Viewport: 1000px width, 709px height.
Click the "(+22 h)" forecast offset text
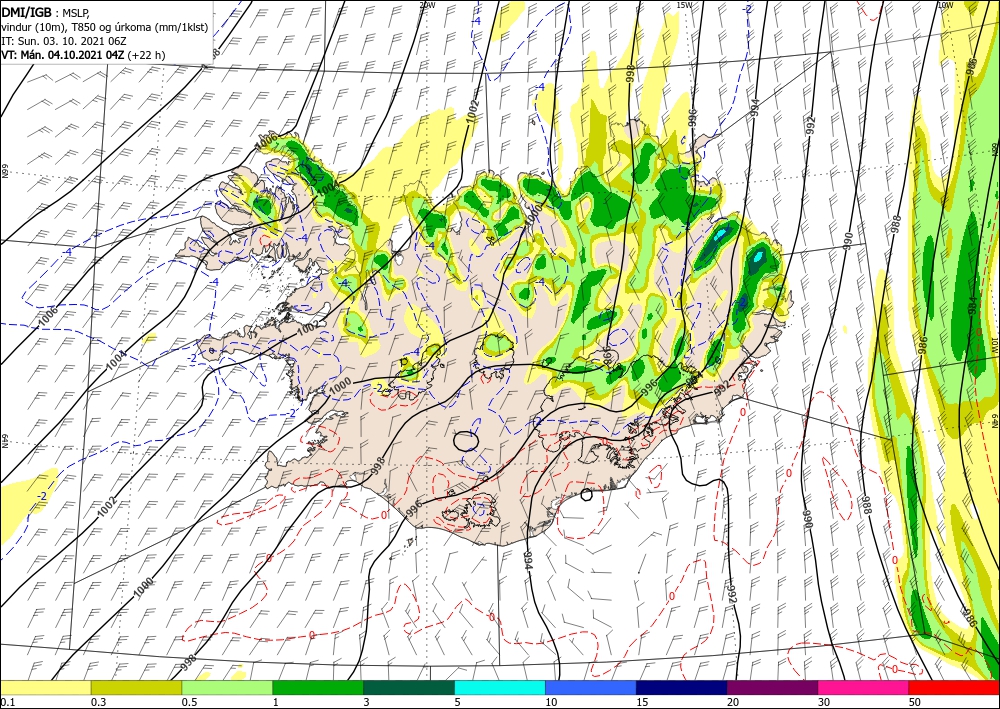coord(147,55)
